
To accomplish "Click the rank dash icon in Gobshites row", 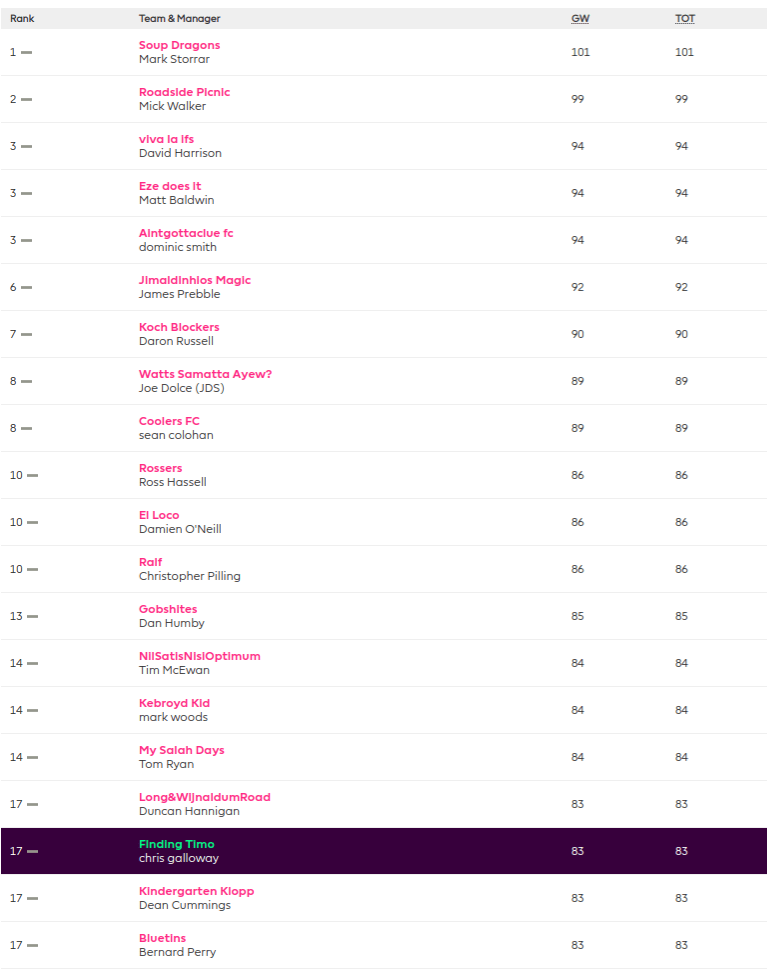I will (32, 616).
